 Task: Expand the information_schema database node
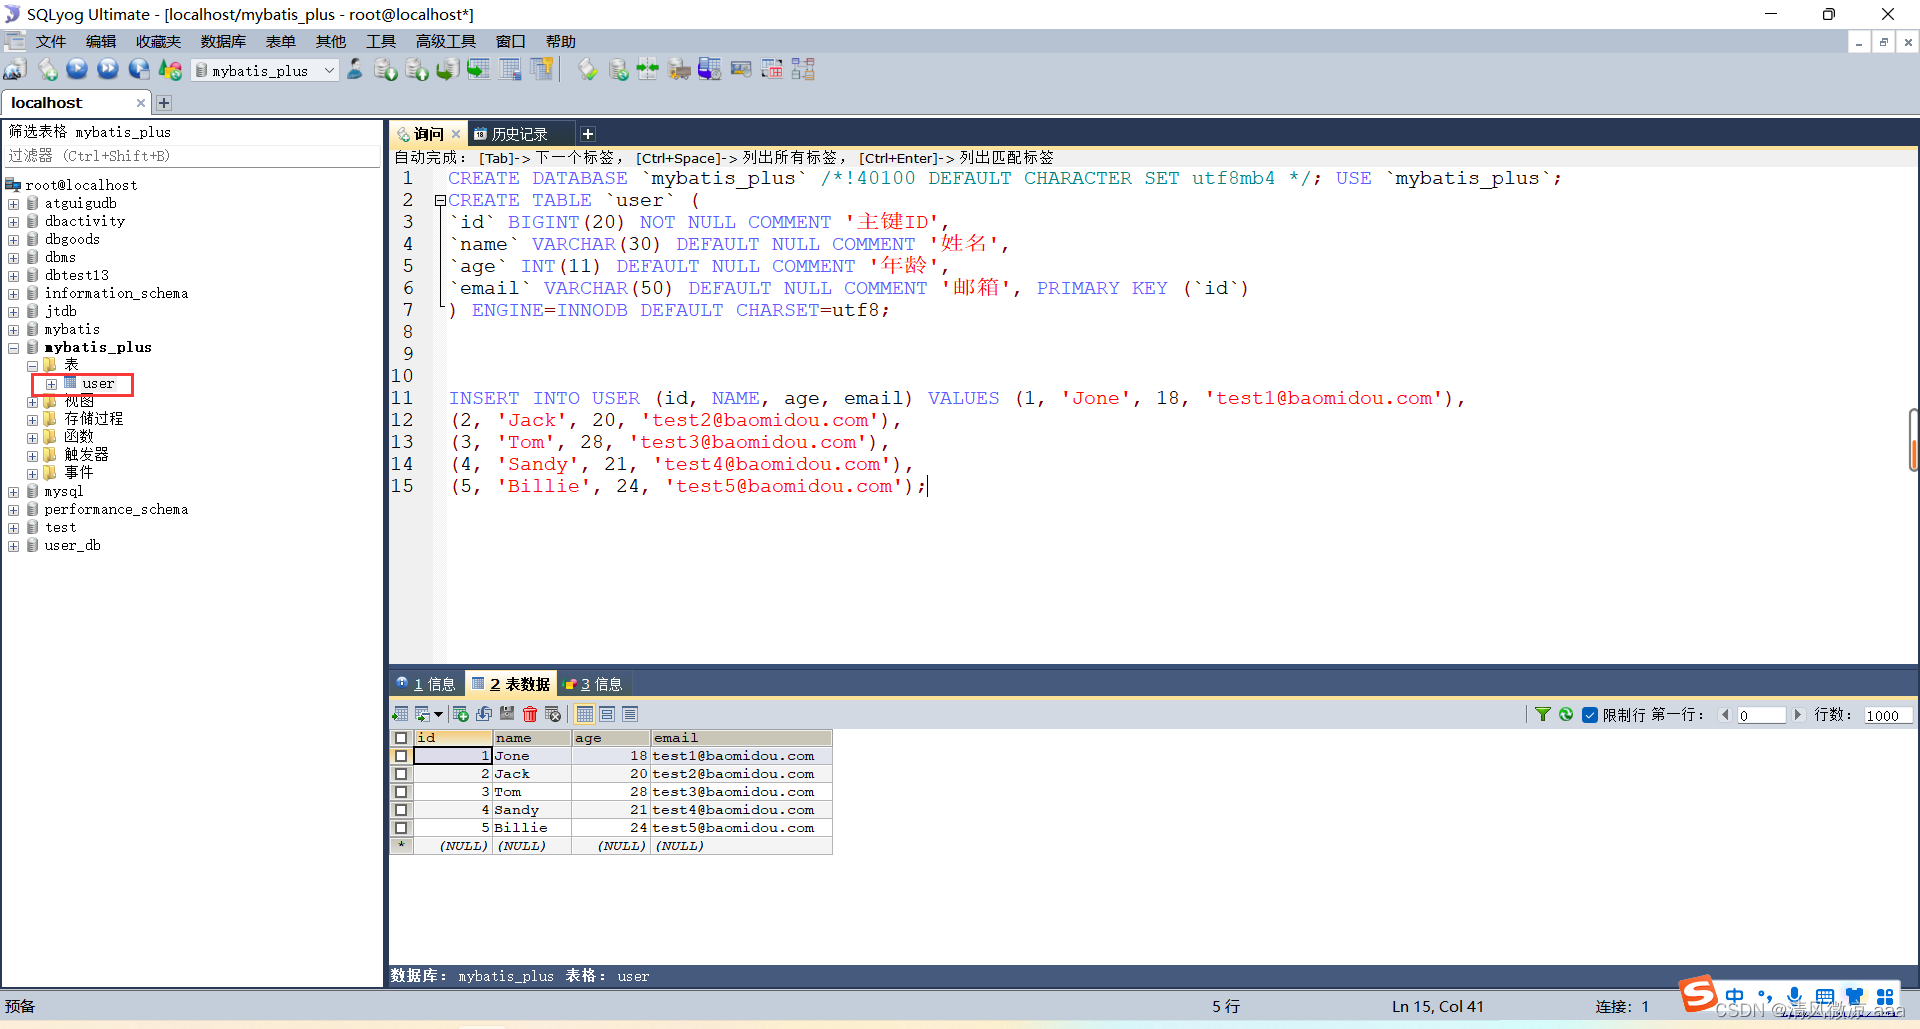(x=14, y=294)
